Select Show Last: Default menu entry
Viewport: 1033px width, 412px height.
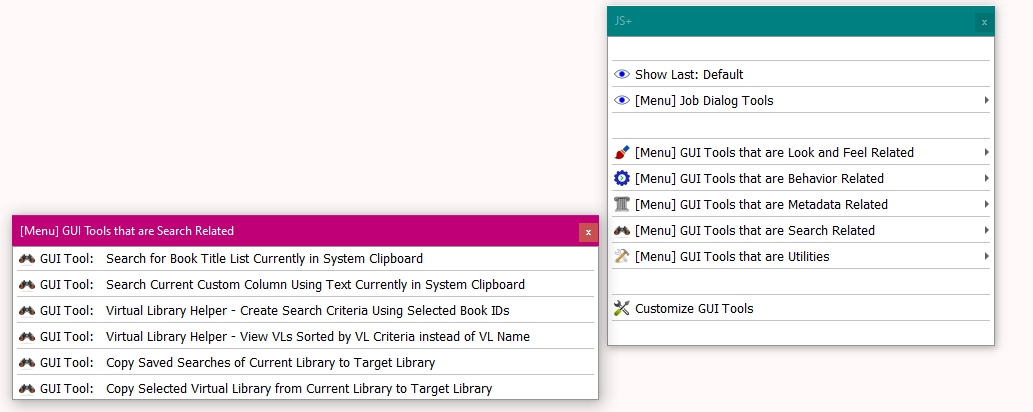click(x=689, y=75)
